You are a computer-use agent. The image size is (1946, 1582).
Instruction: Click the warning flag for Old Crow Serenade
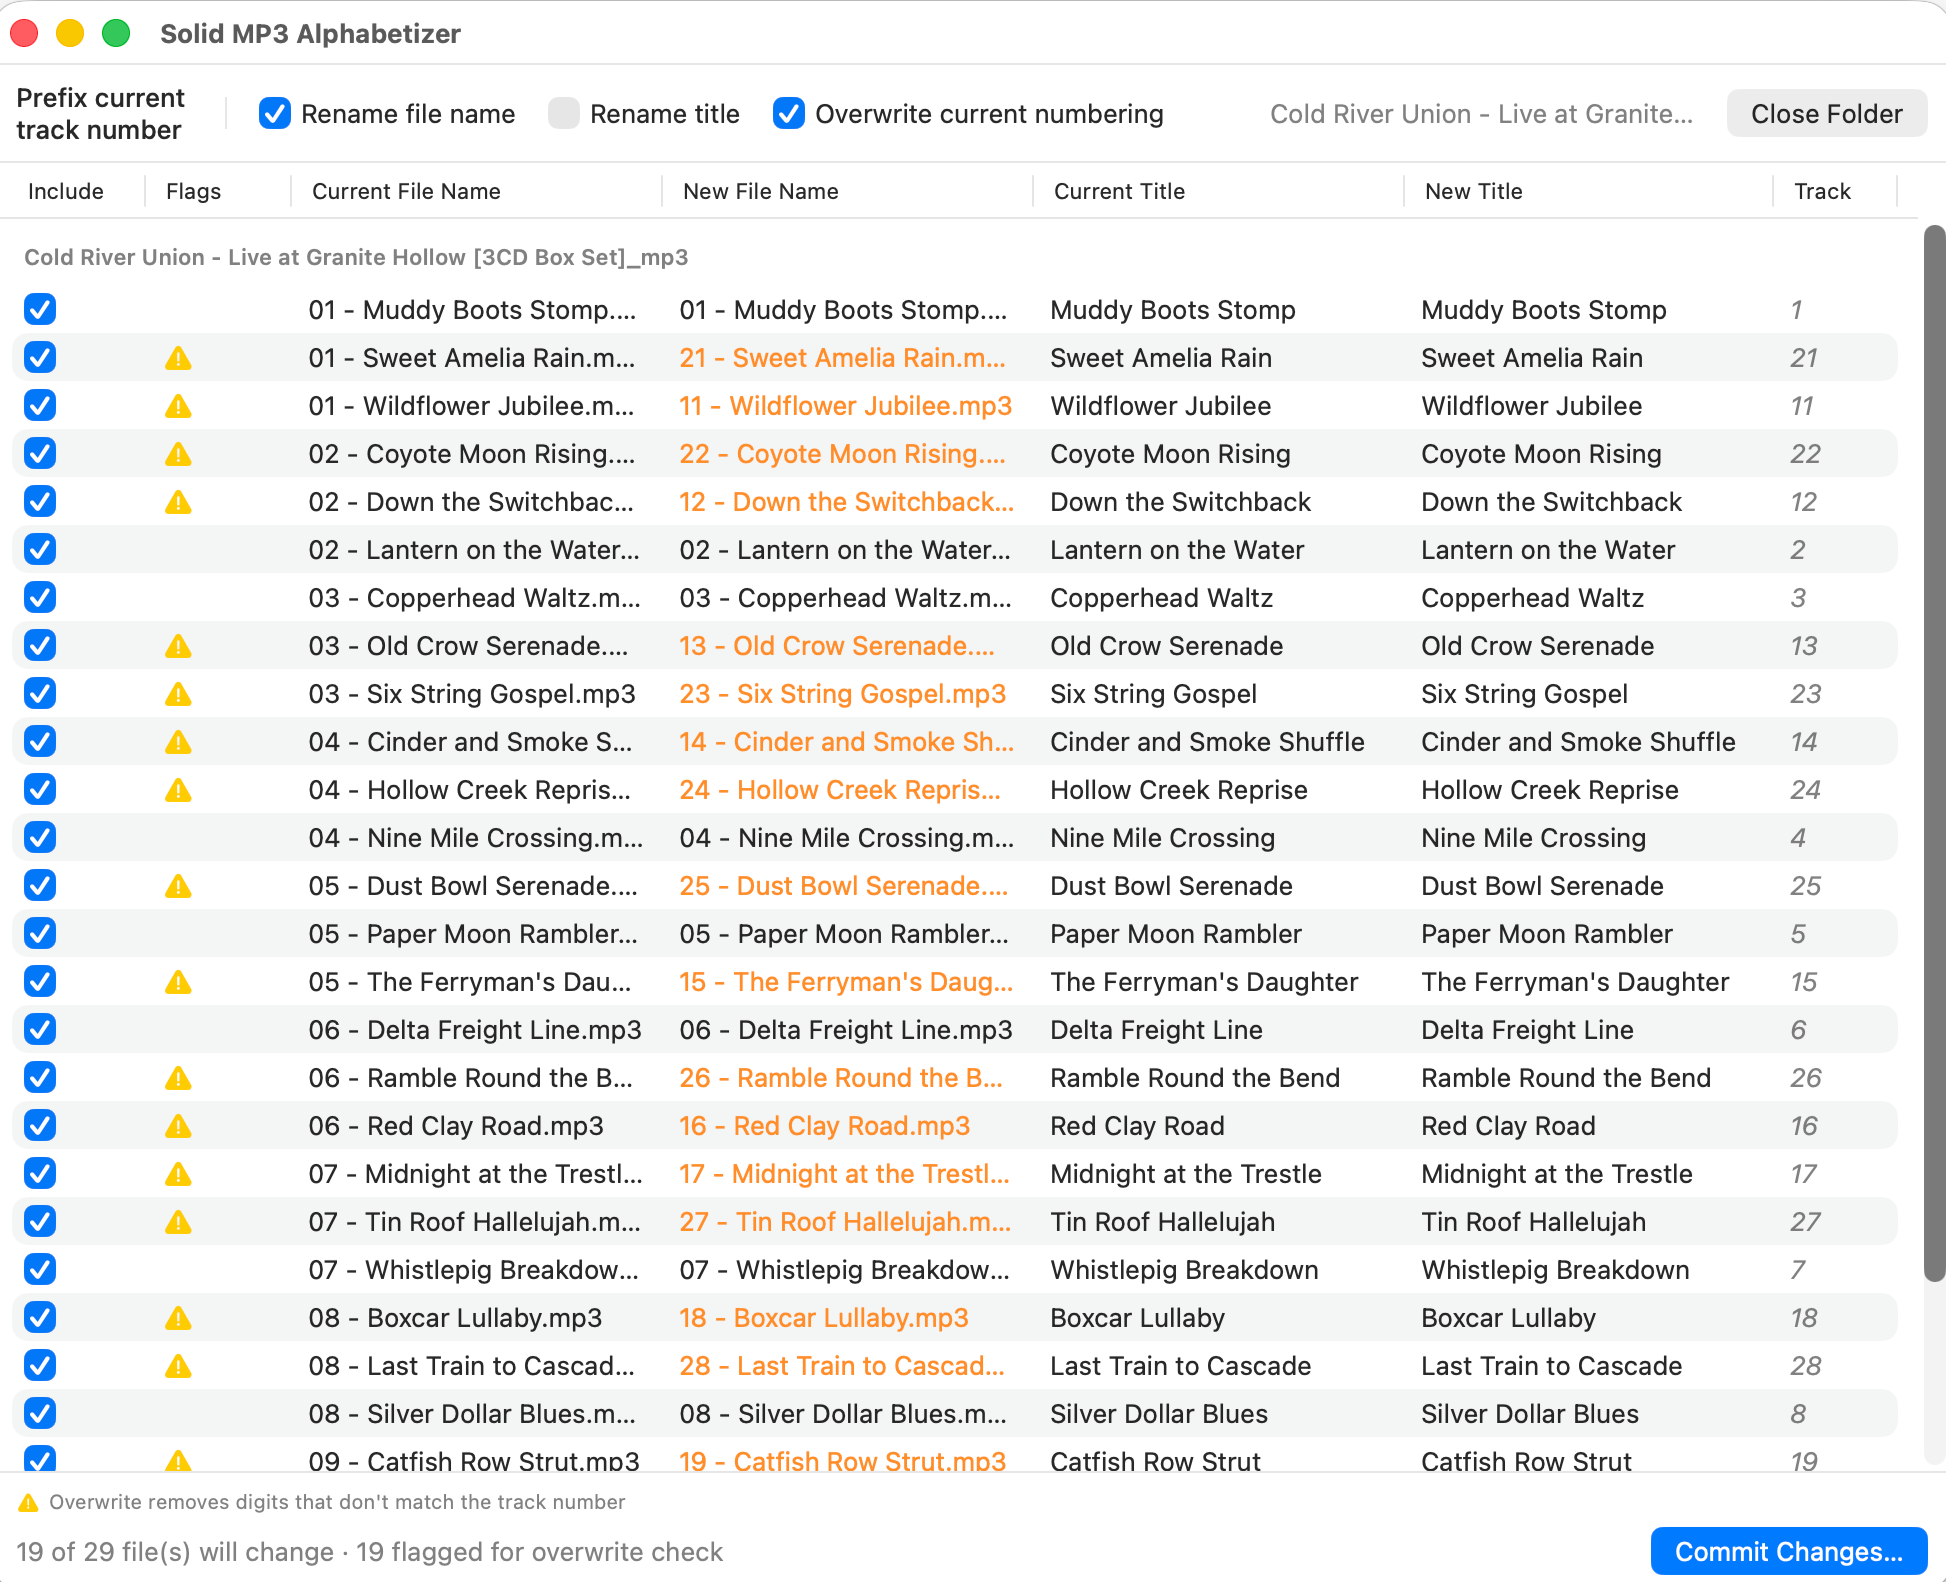(x=178, y=646)
